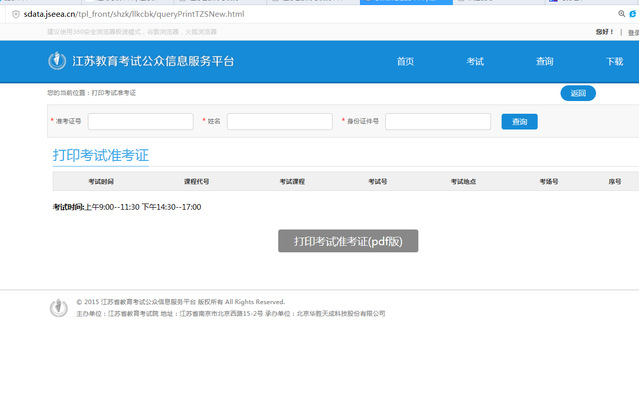
Task: Click the 打印考试准考证 section heading
Action: (101, 155)
